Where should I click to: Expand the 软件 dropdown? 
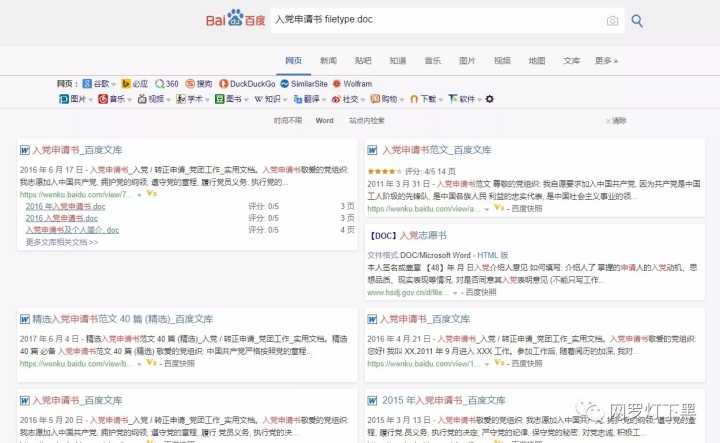[480, 100]
